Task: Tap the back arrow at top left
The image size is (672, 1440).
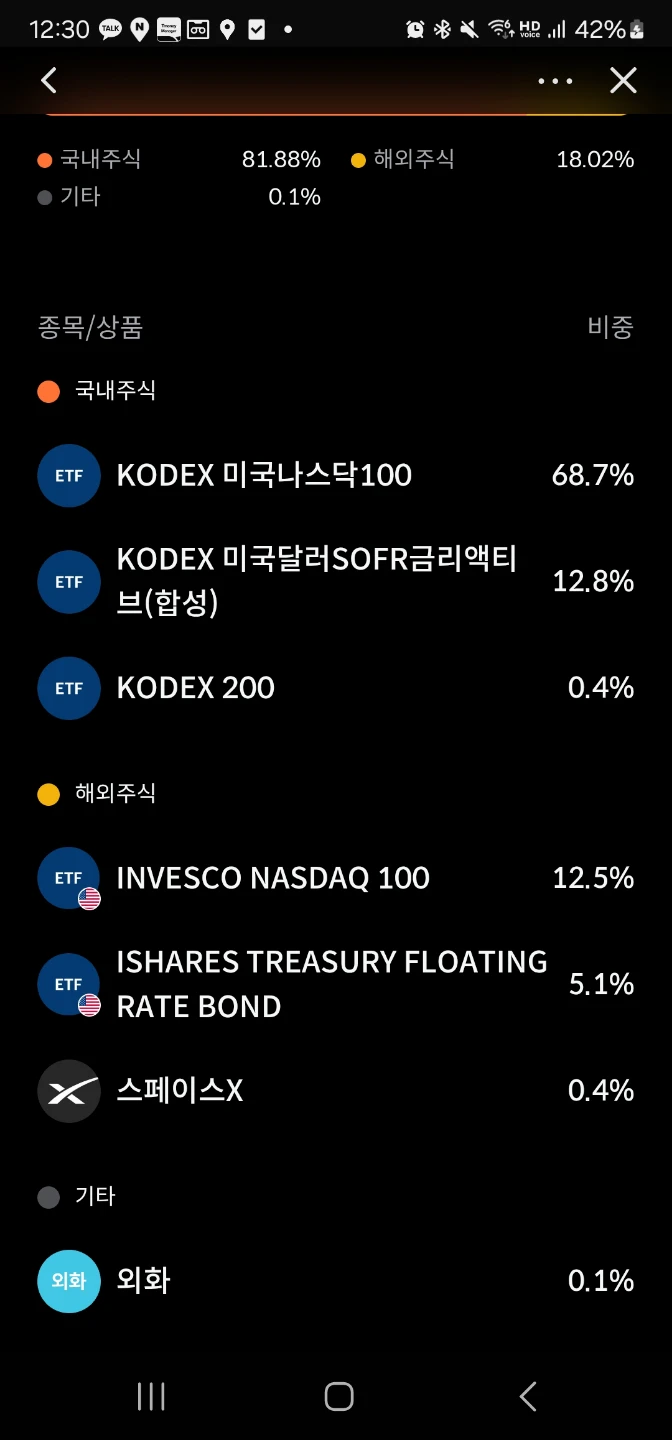Action: click(48, 81)
